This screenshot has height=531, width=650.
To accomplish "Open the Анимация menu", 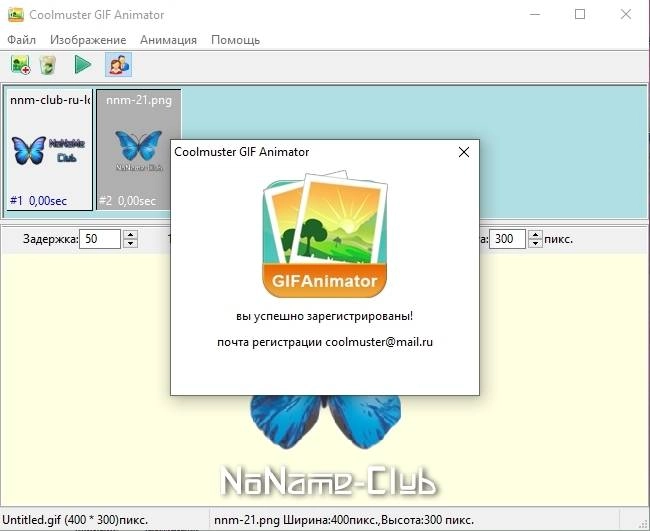I will click(x=168, y=40).
